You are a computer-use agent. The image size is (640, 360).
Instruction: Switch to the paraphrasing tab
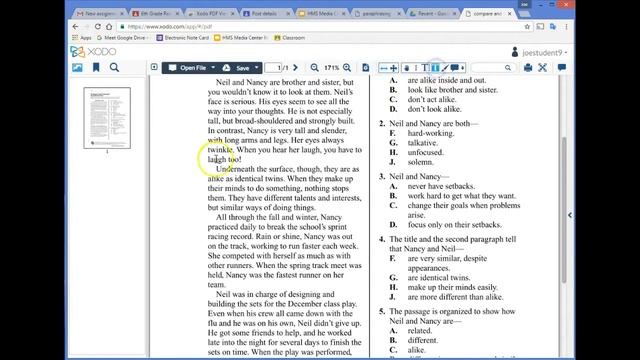tap(378, 13)
